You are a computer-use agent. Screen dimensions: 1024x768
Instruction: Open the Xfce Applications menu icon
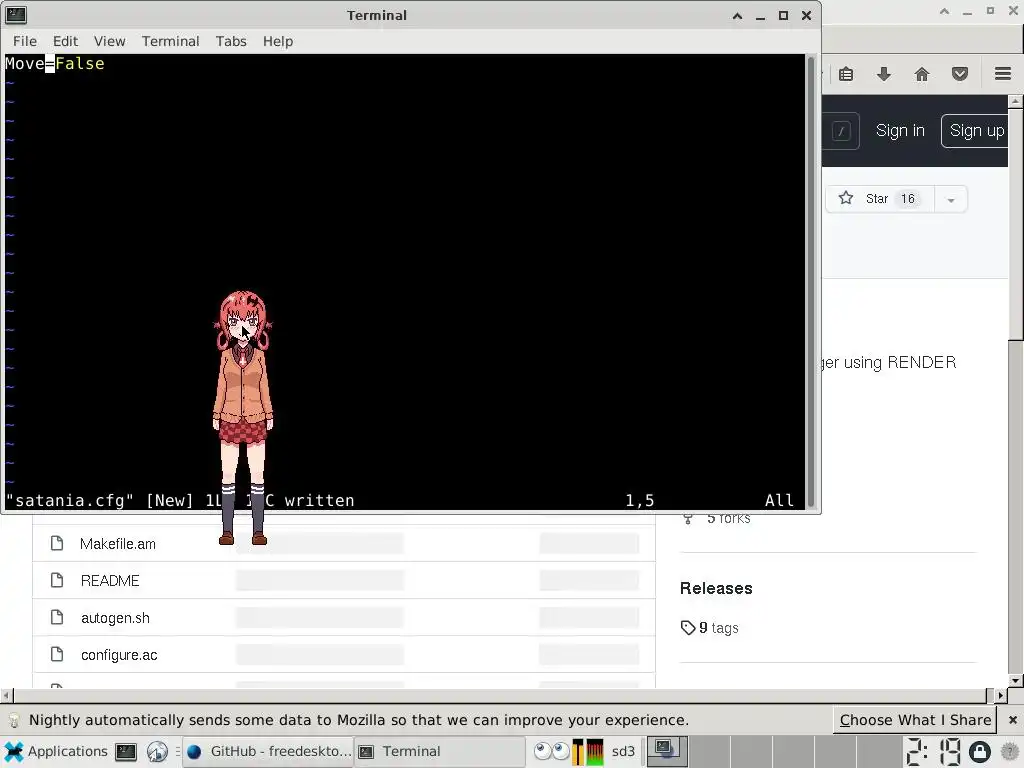(x=13, y=751)
